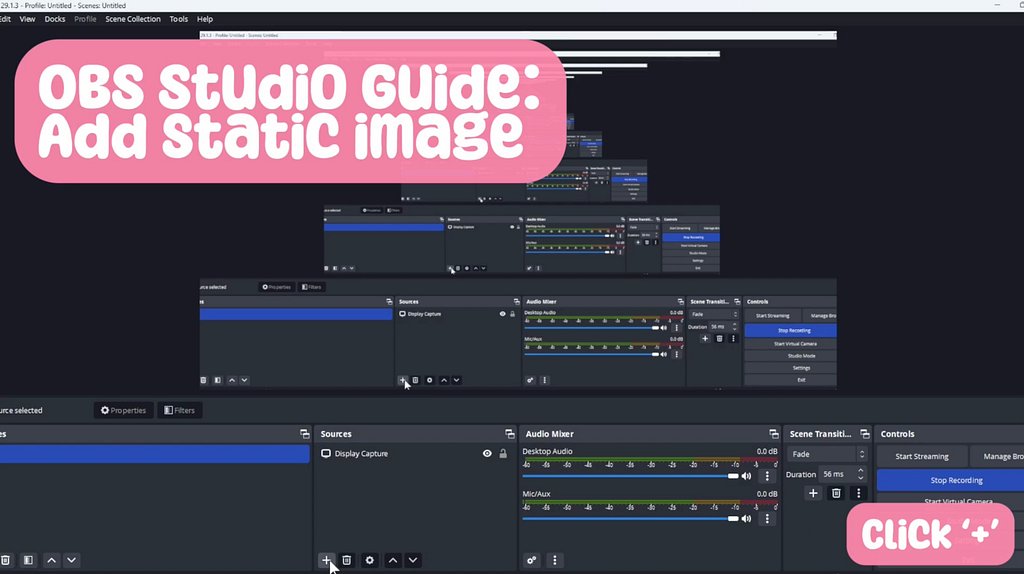This screenshot has height=574, width=1024.
Task: Mute the Desktop Audio channel
Action: (x=746, y=476)
